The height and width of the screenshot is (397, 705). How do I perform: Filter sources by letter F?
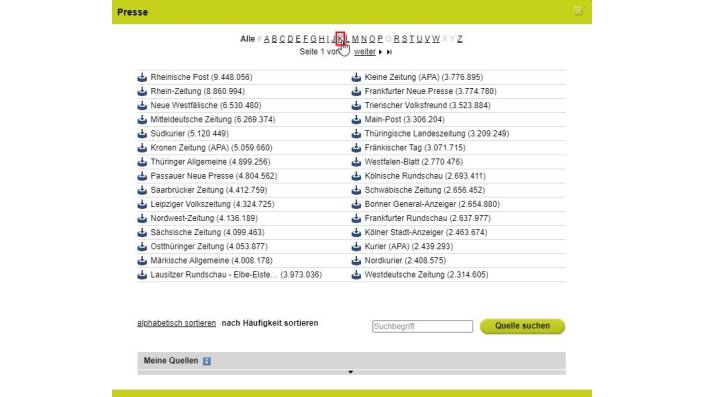[x=305, y=39]
